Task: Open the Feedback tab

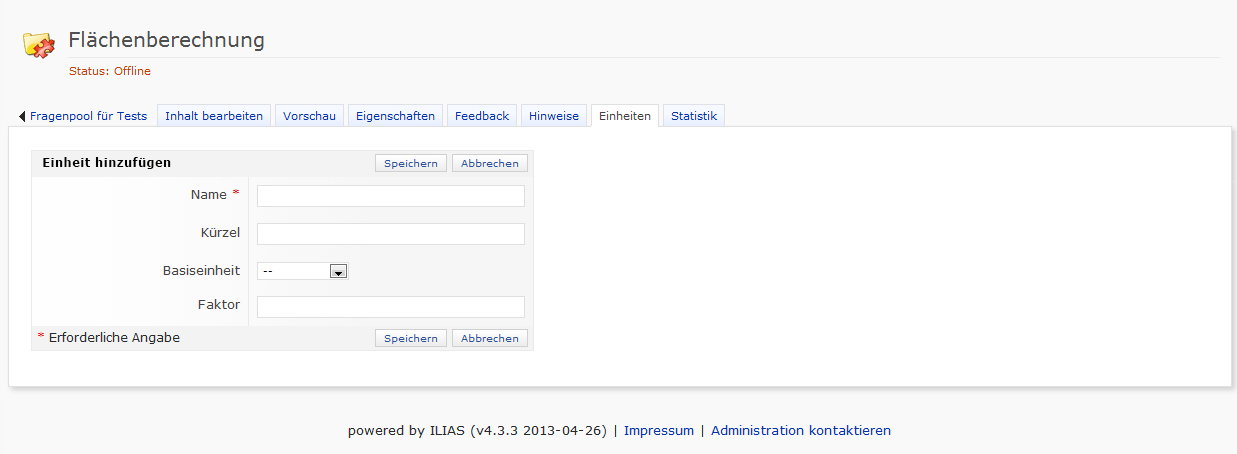Action: coord(482,116)
